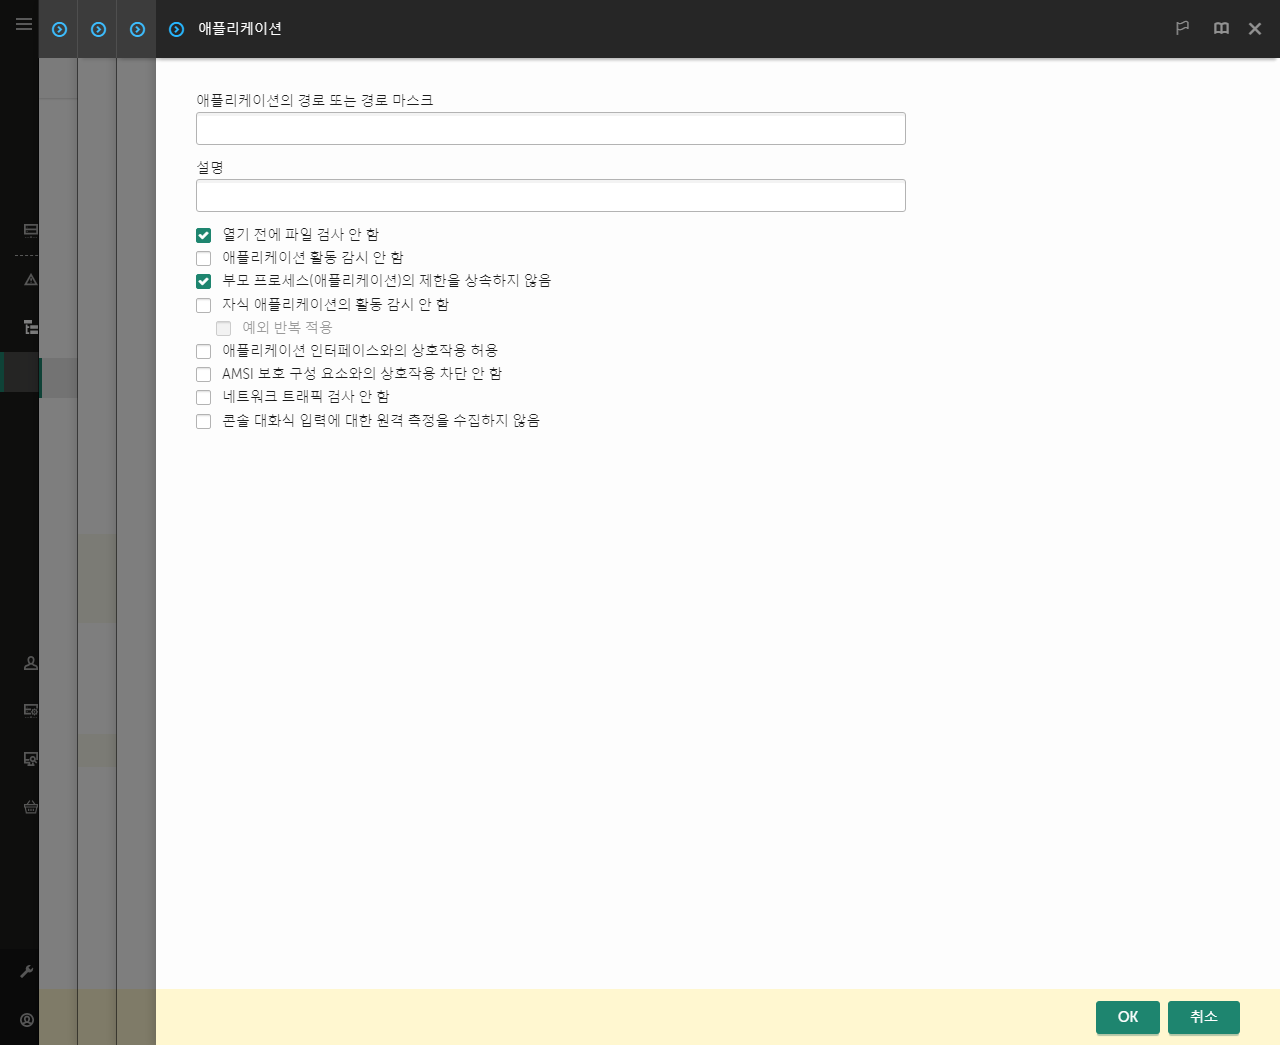Click the device discovery icon in the sidebar
Screen dimensions: 1280x1045
coord(30,759)
